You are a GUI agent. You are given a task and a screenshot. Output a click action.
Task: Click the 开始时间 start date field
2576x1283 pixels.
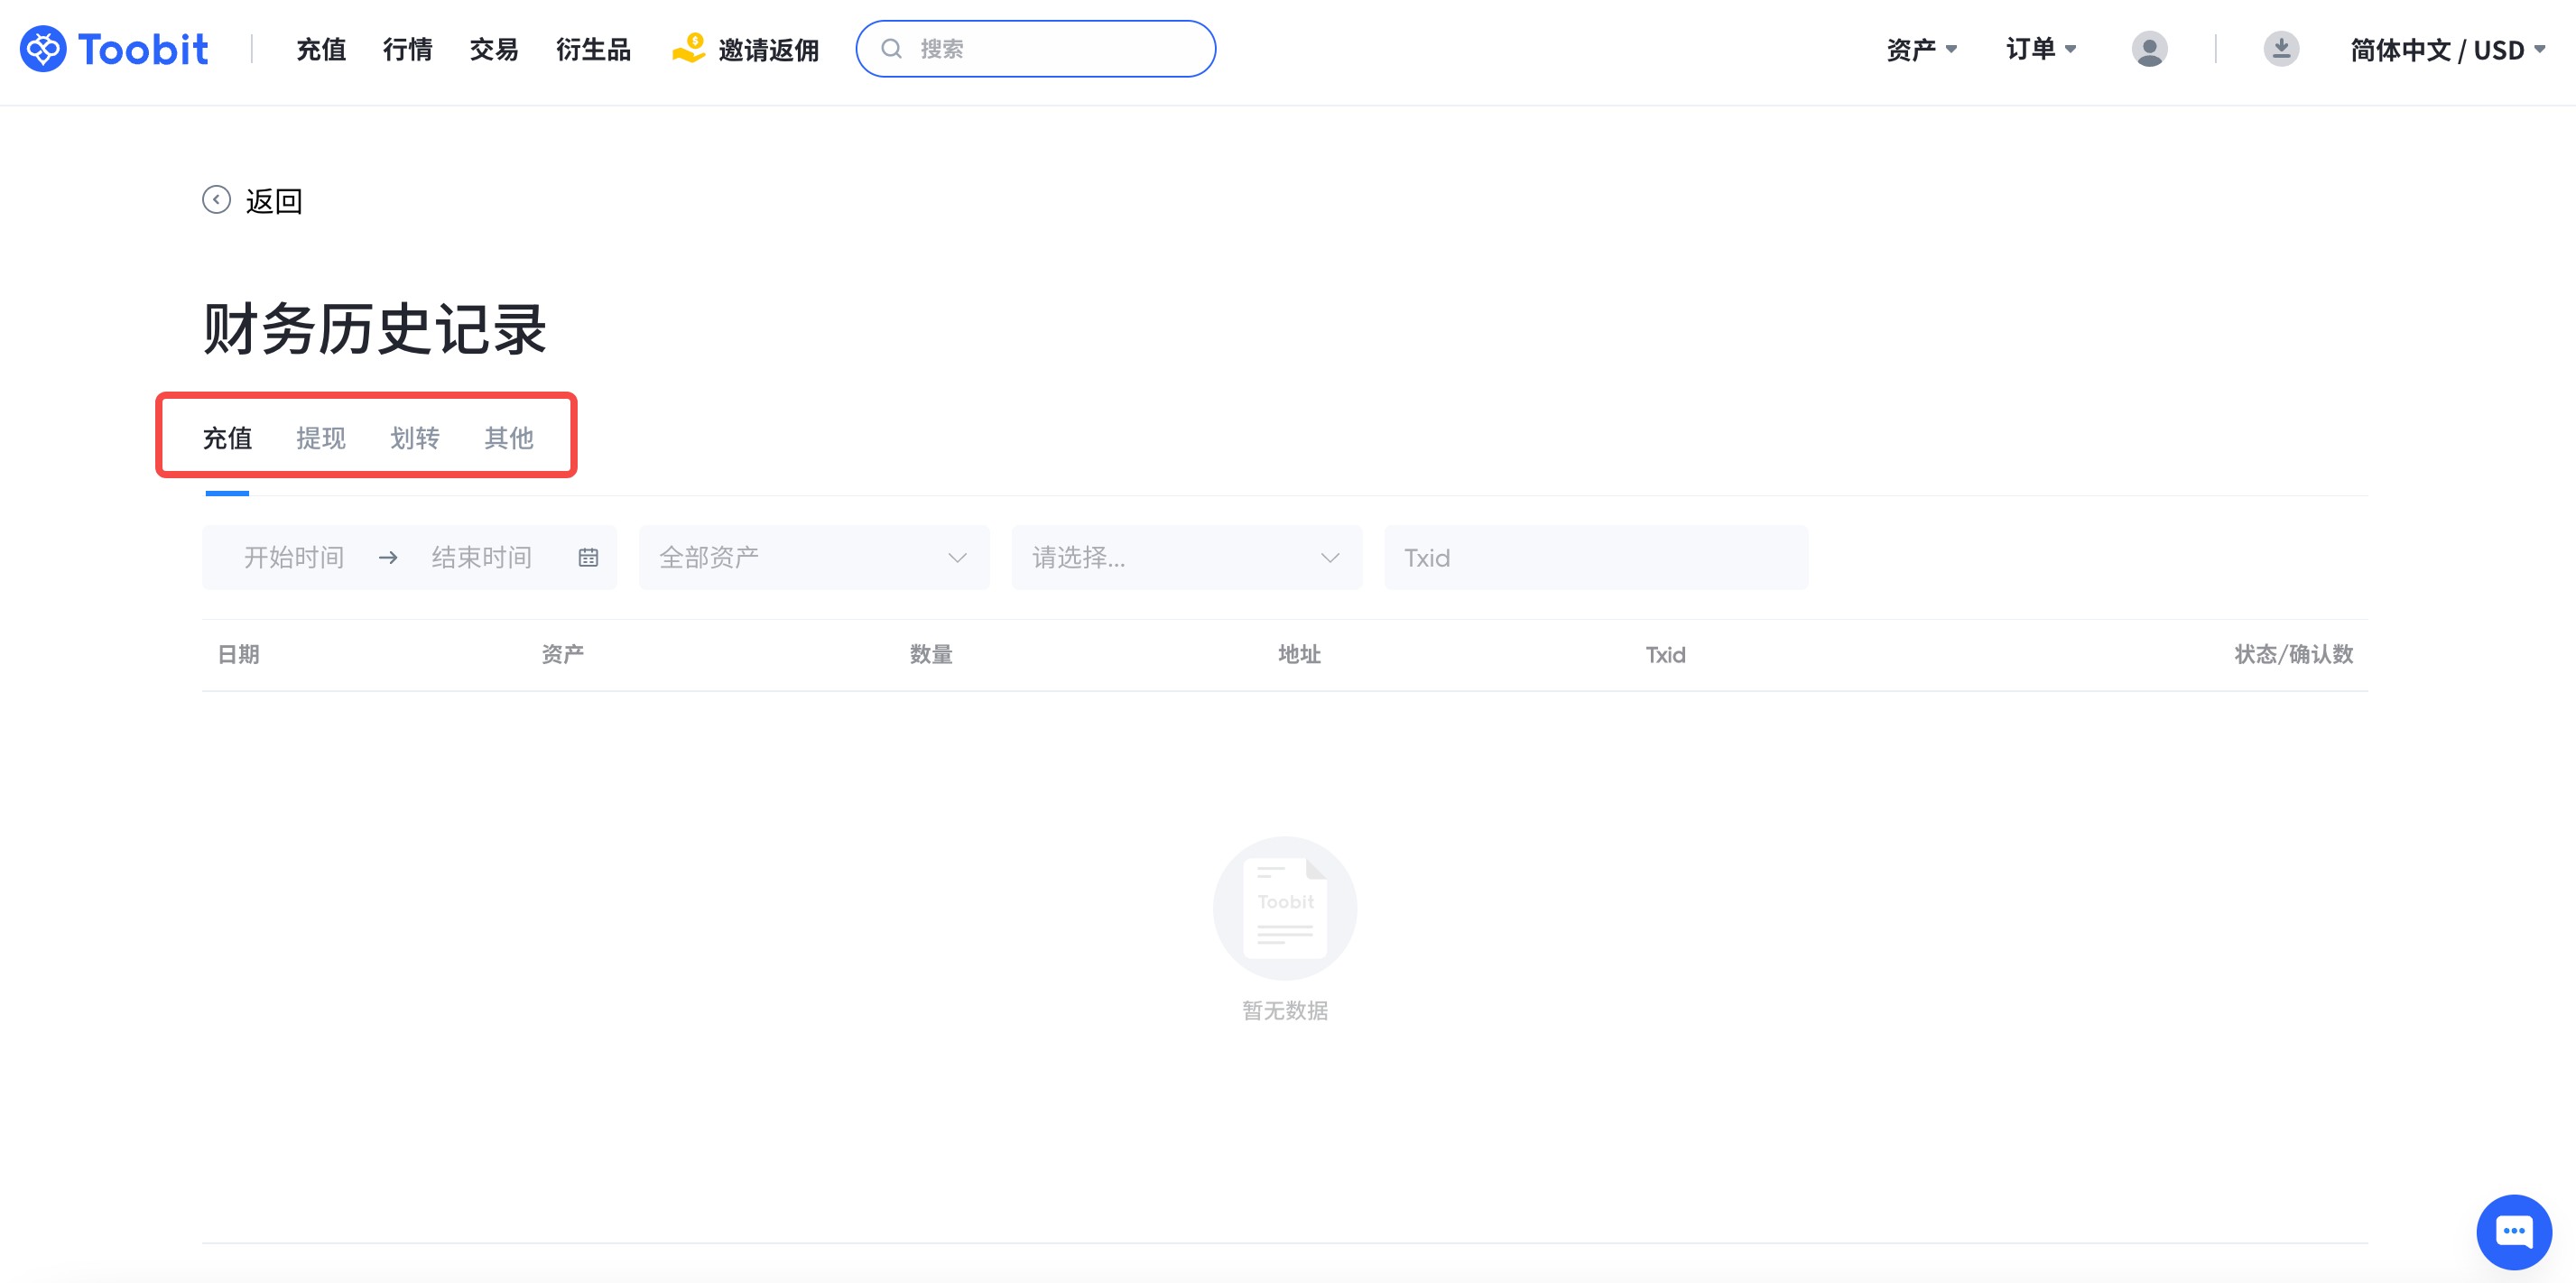(x=294, y=558)
